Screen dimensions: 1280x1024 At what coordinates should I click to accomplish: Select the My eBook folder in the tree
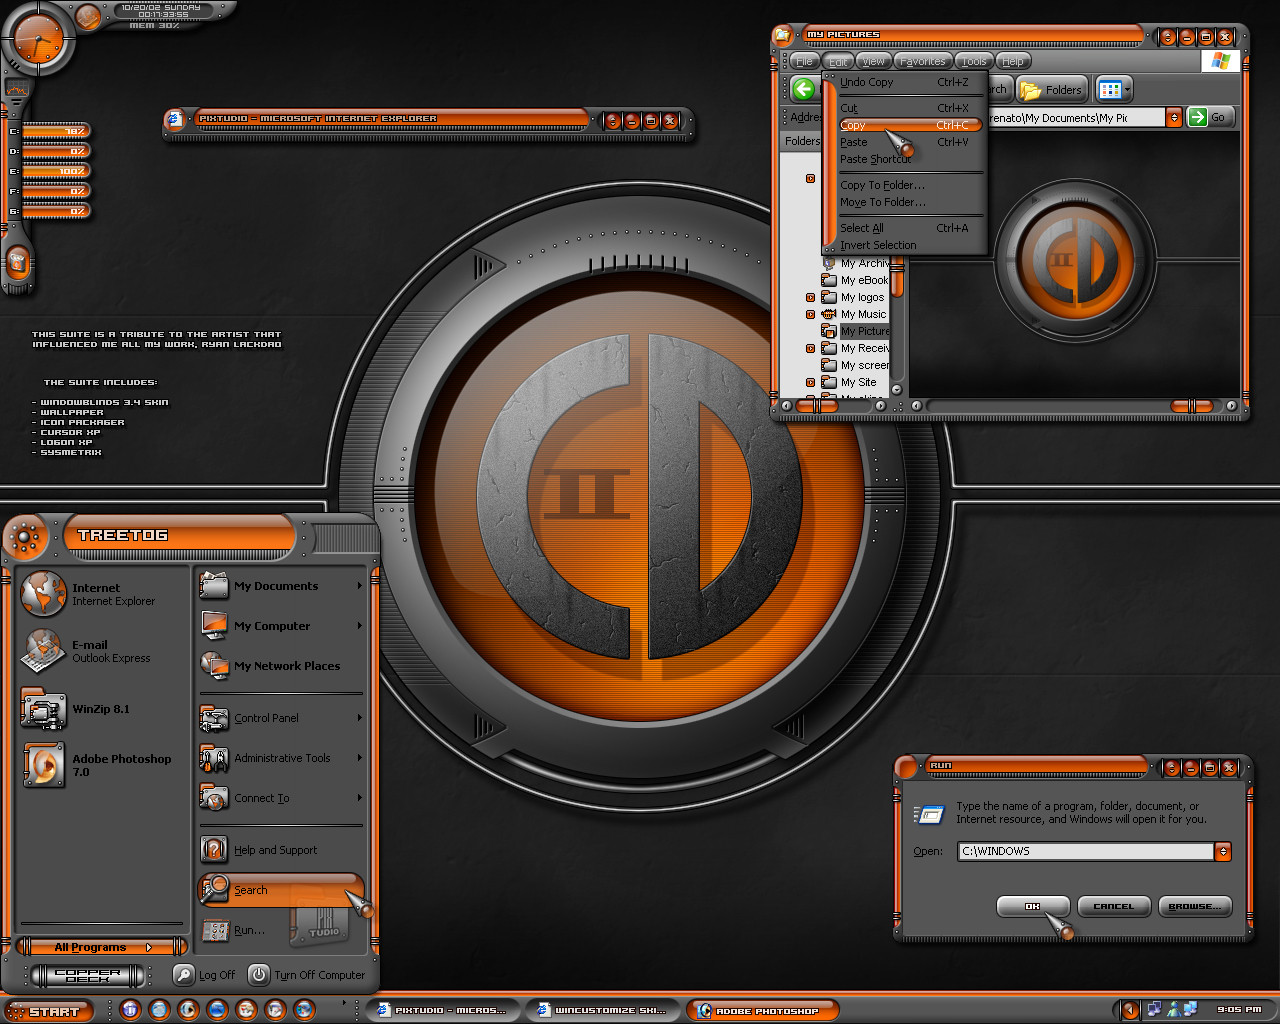pyautogui.click(x=856, y=280)
